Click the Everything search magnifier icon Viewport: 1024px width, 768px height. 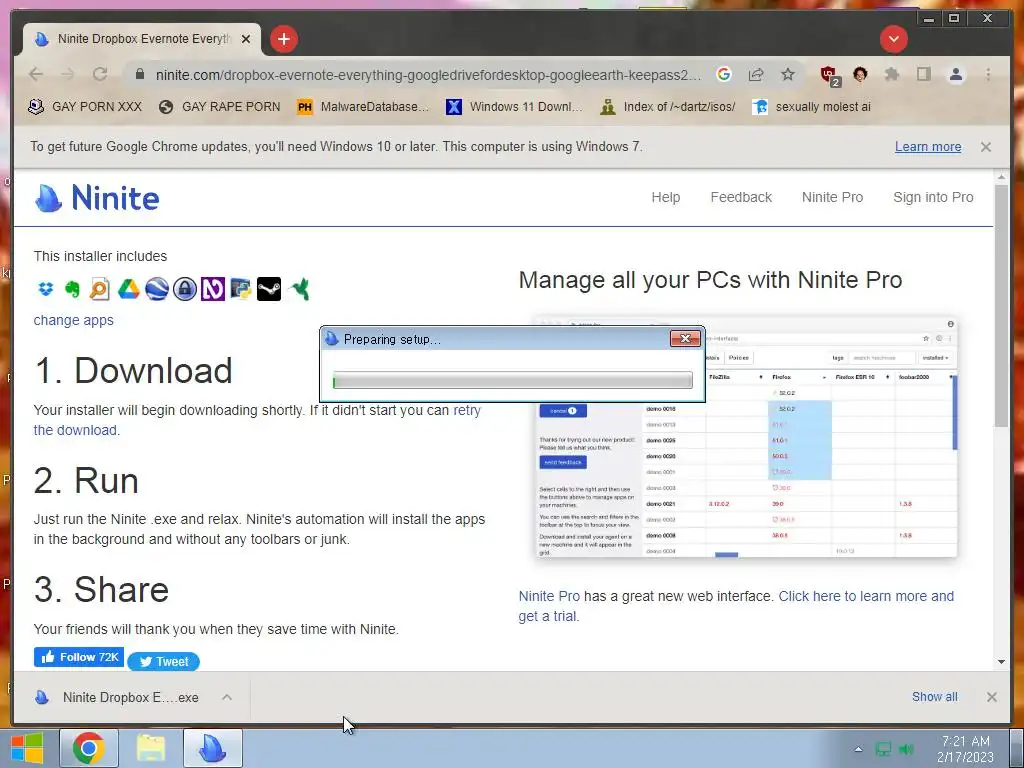[100, 289]
